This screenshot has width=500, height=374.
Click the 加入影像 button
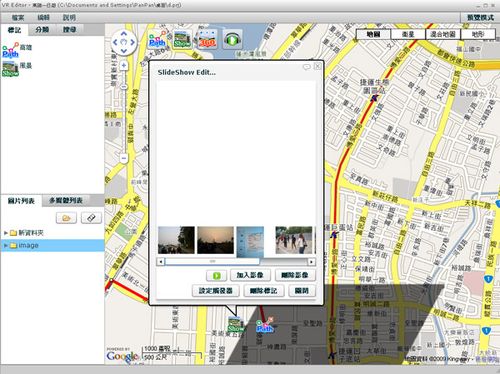250,275
